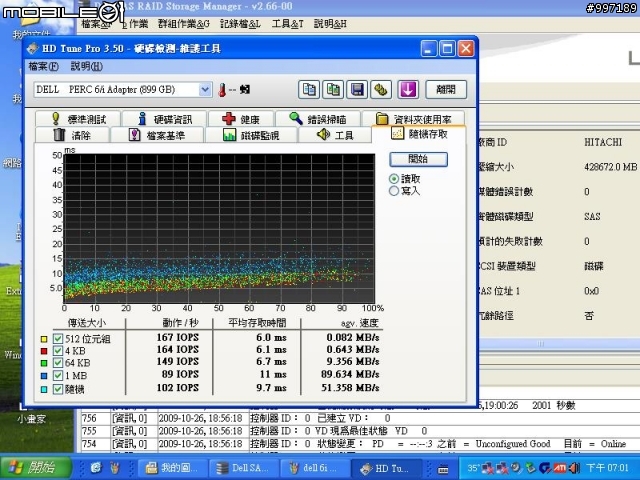This screenshot has height=480, width=640.
Task: Select log row 756 in RAID Storage Manager
Action: pyautogui.click(x=359, y=418)
